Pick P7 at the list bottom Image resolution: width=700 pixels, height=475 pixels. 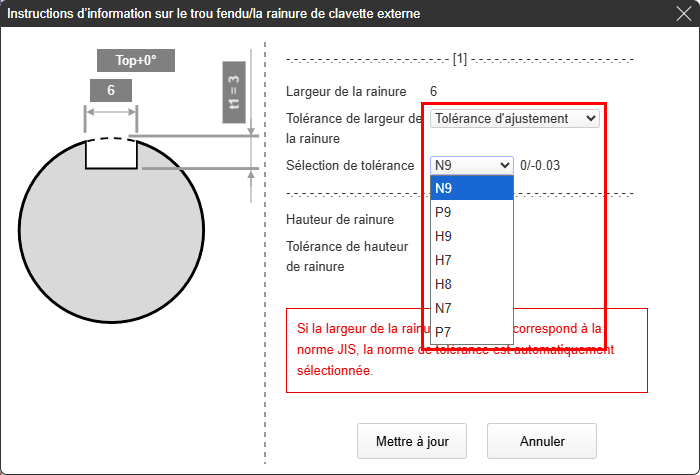click(472, 332)
